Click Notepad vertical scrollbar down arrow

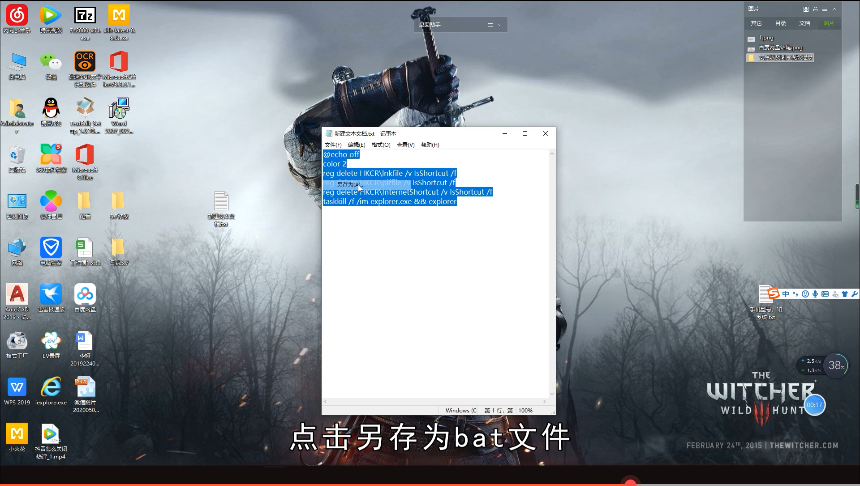pyautogui.click(x=552, y=394)
